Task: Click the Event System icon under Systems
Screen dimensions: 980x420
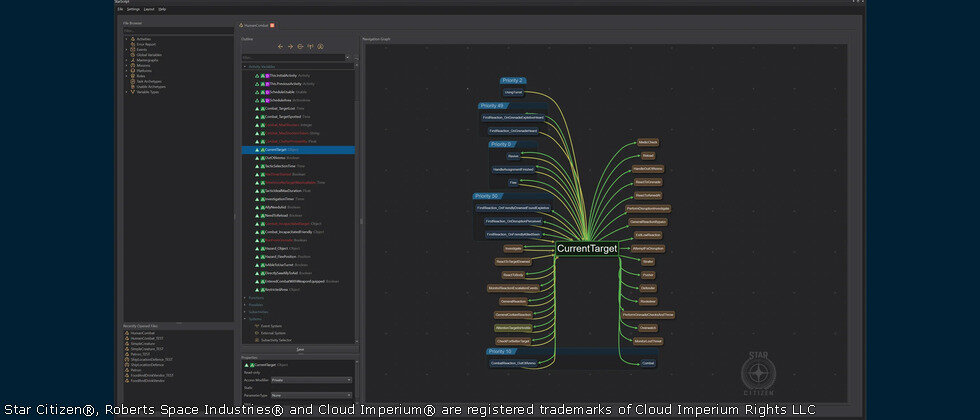Action: pyautogui.click(x=257, y=326)
